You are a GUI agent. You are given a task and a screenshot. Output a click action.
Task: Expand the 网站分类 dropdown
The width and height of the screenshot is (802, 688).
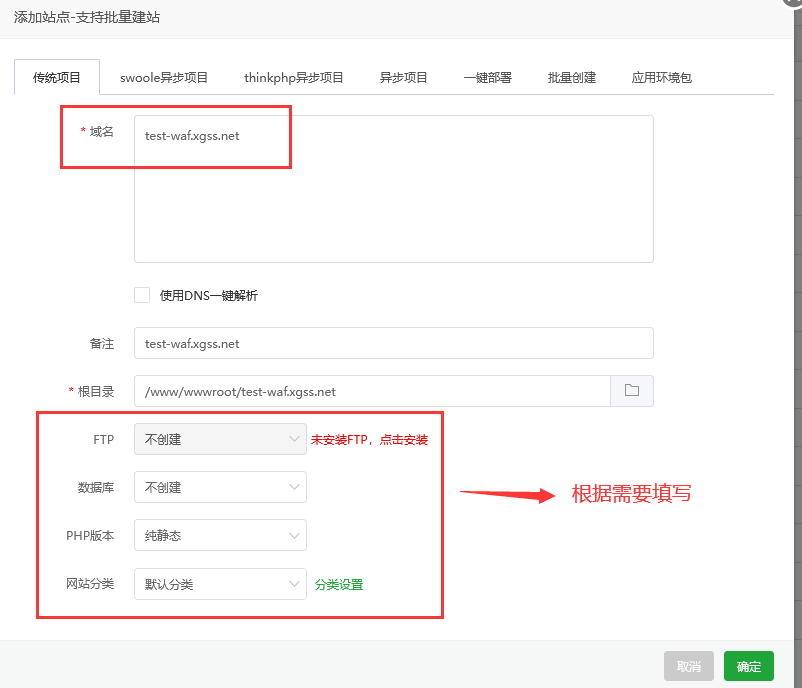click(220, 584)
